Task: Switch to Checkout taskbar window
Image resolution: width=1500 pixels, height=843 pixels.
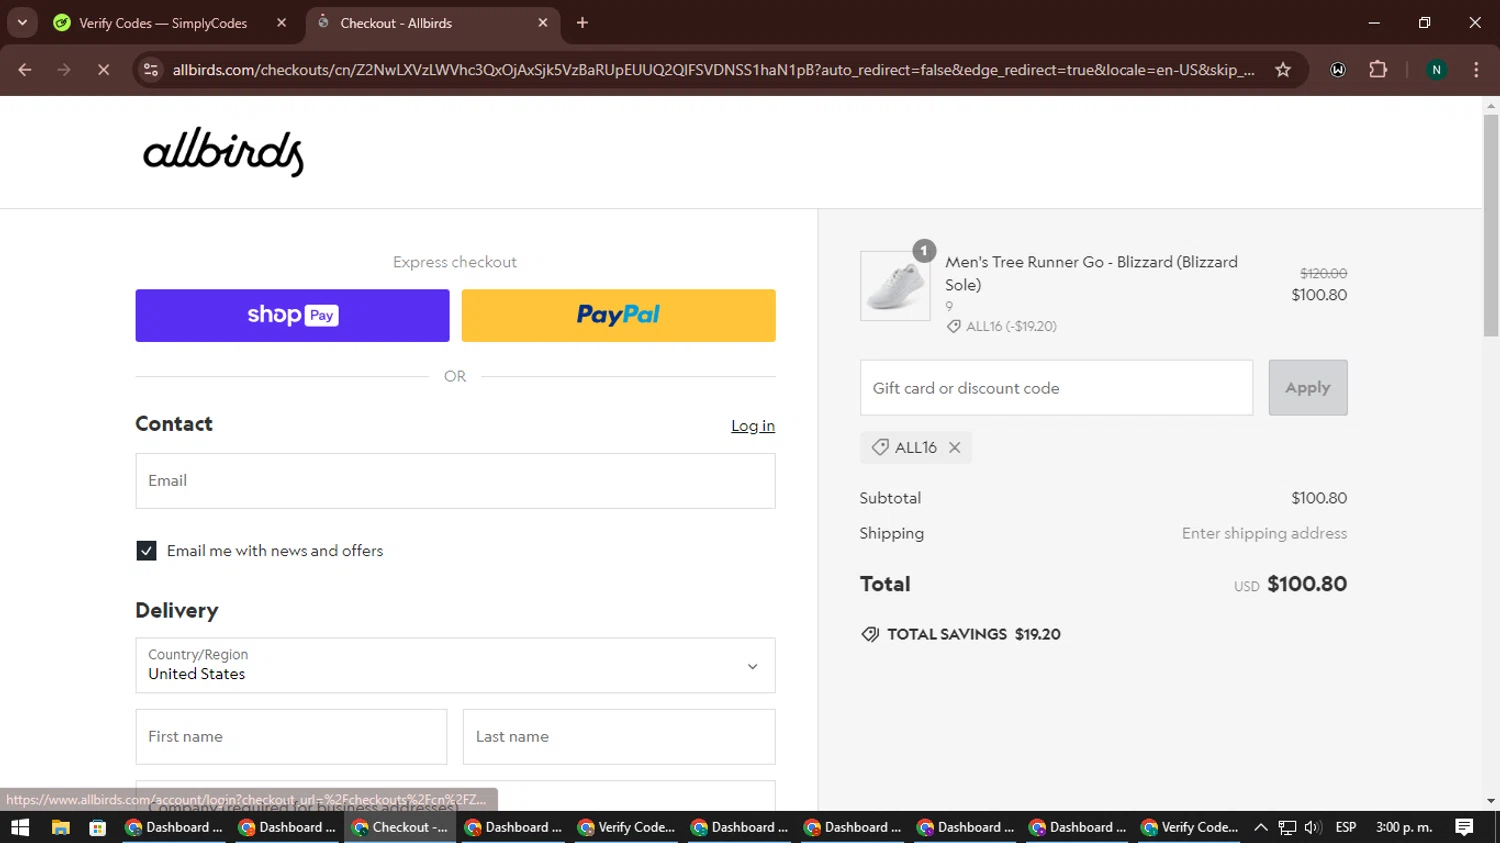Action: coord(401,827)
